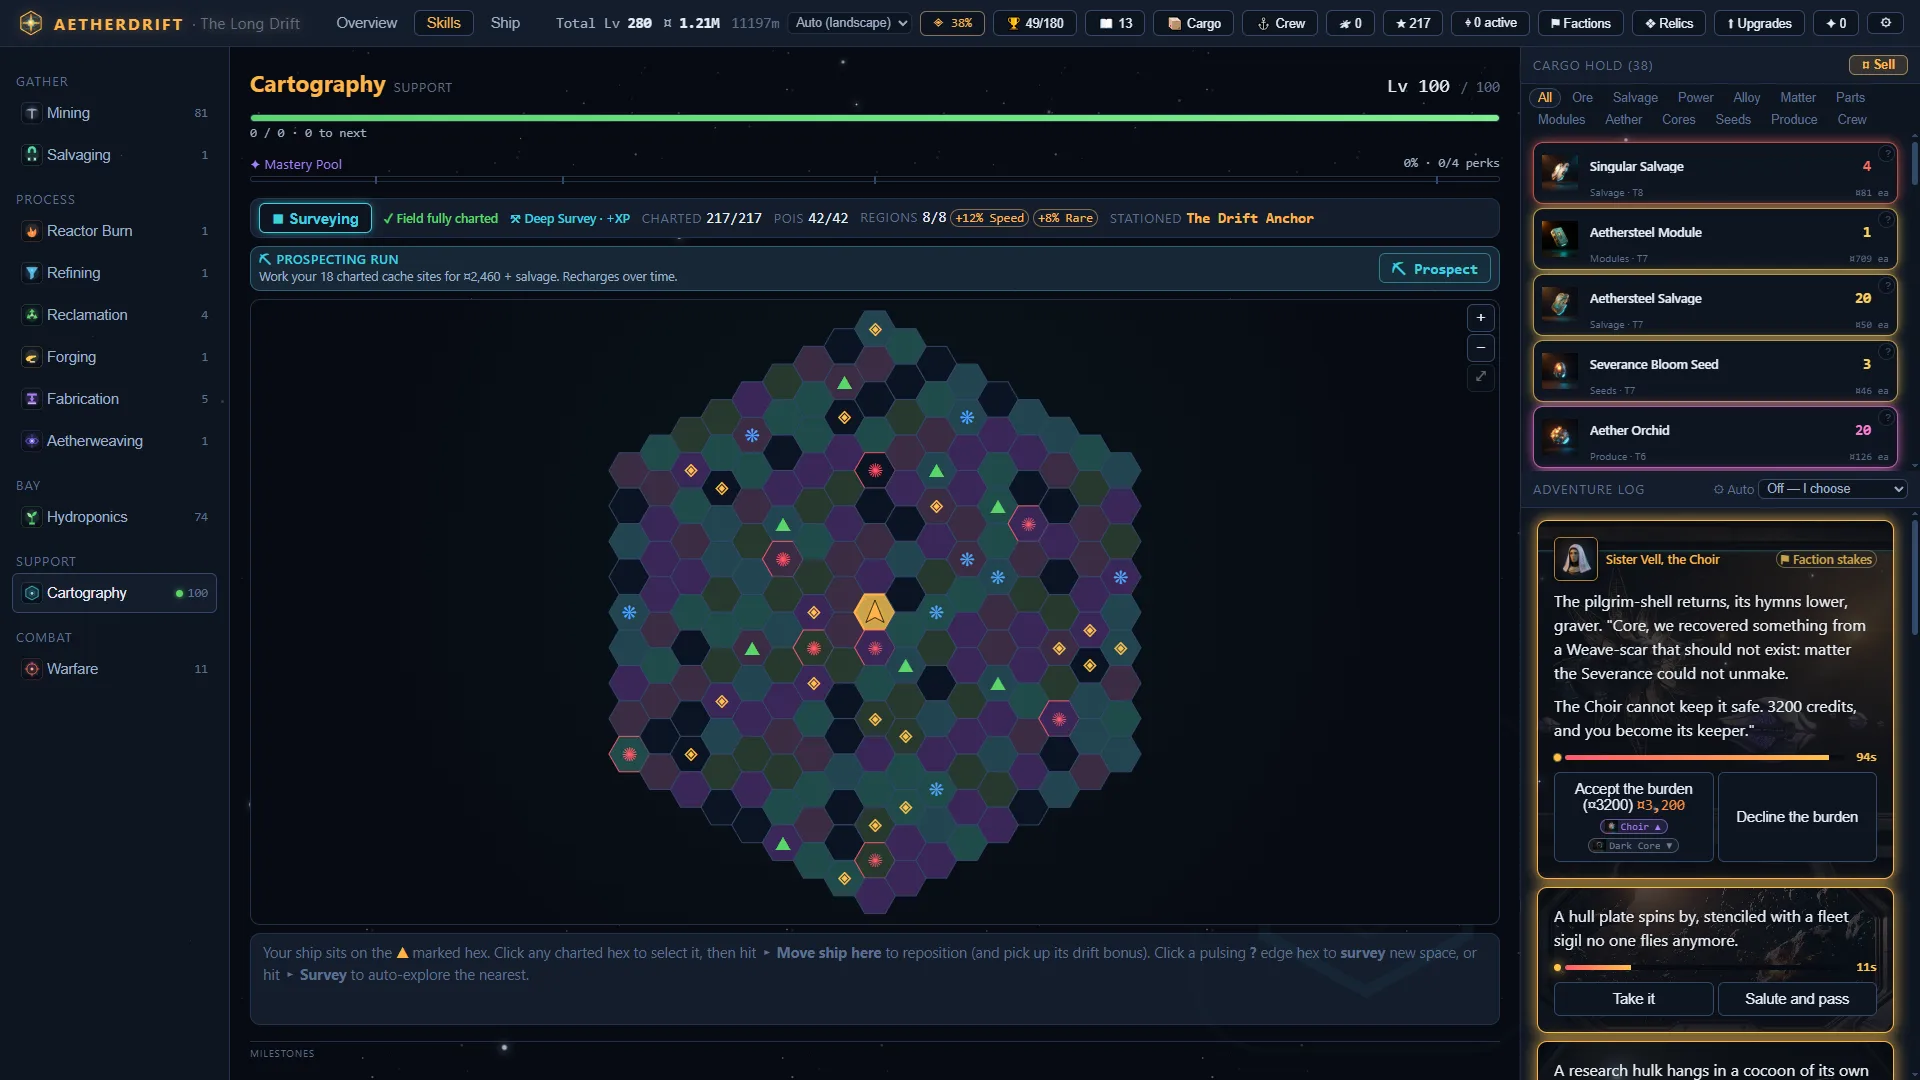Select the Cartography skill row

pyautogui.click(x=114, y=593)
